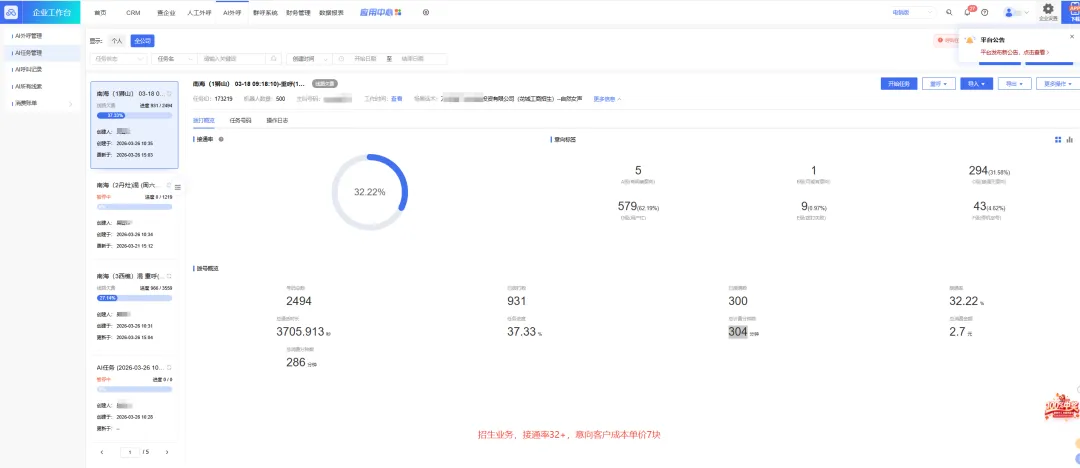Open AI任务管理 in sidebar

click(x=43, y=52)
